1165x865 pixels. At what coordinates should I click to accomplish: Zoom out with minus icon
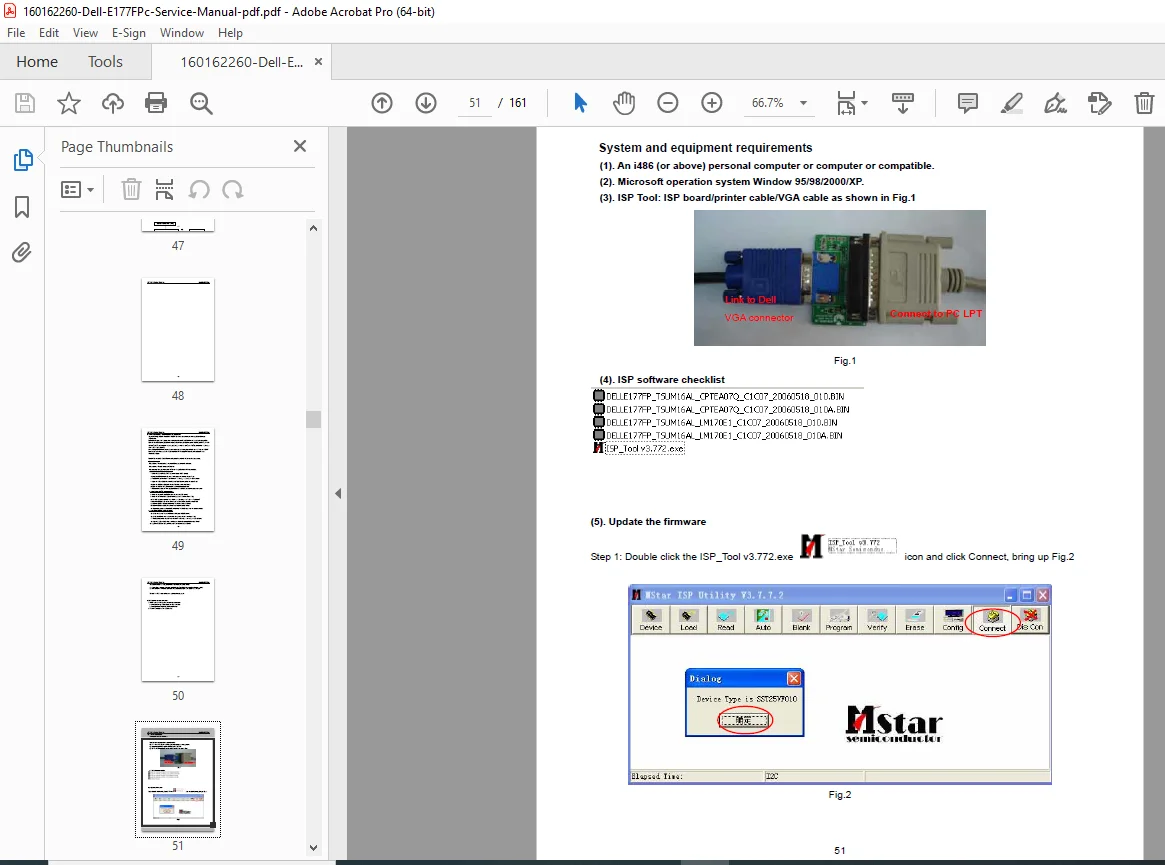(668, 103)
